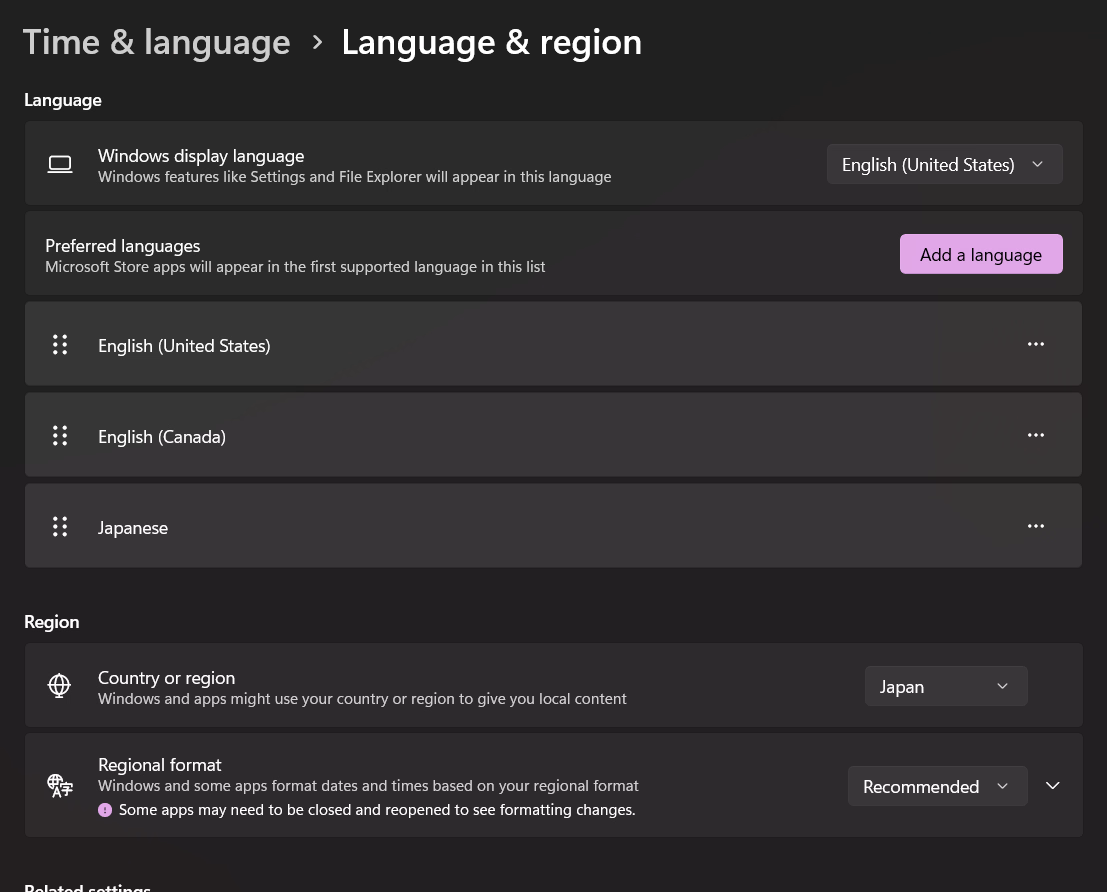Open the Windows display language dropdown
Viewport: 1107px width, 892px height.
pyautogui.click(x=943, y=164)
